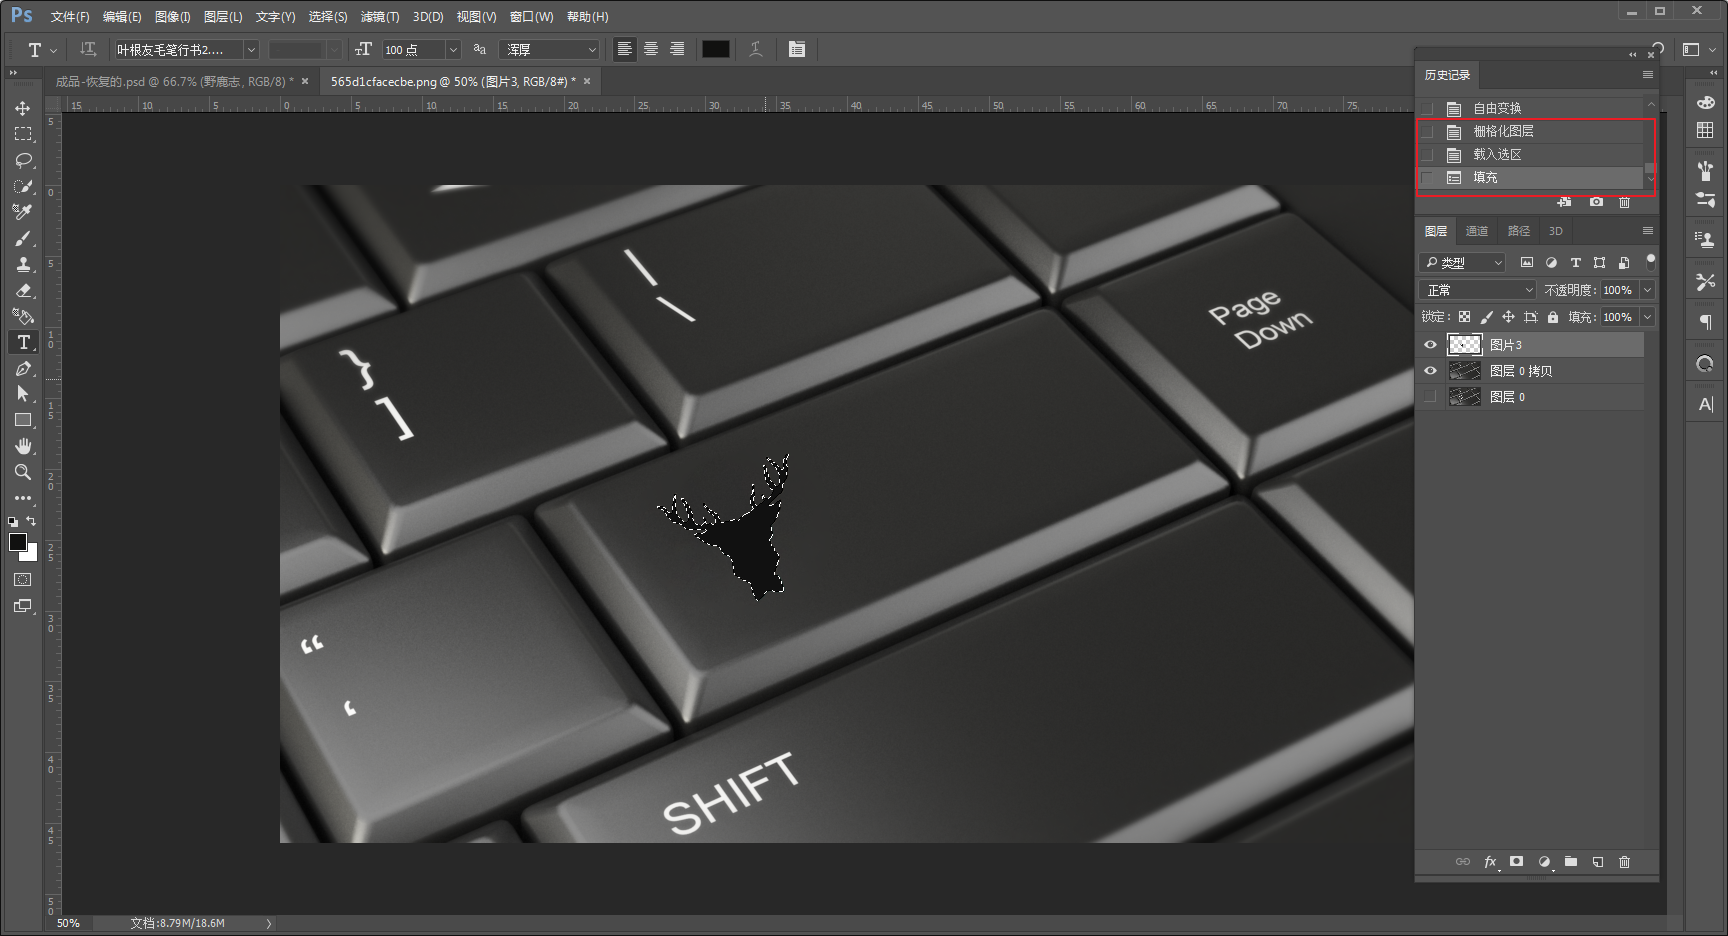Toggle lock image pixels
Screen dimensions: 1728x936
1486,317
